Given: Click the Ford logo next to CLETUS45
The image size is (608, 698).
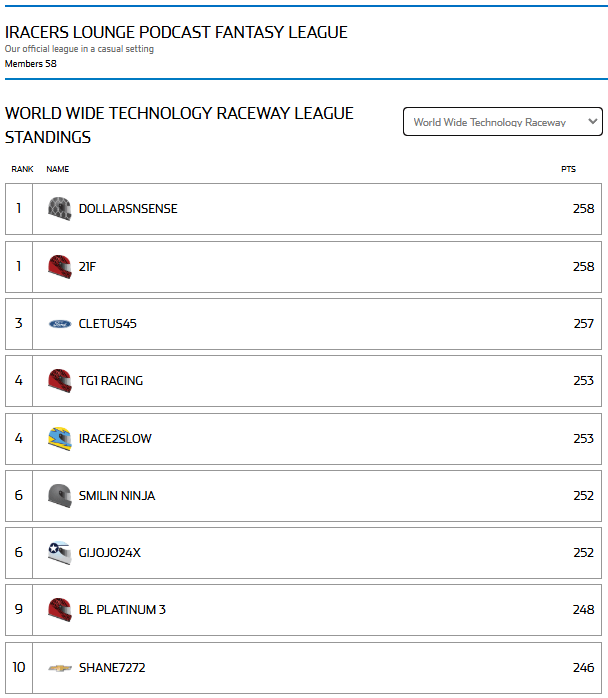Looking at the screenshot, I should [x=60, y=324].
